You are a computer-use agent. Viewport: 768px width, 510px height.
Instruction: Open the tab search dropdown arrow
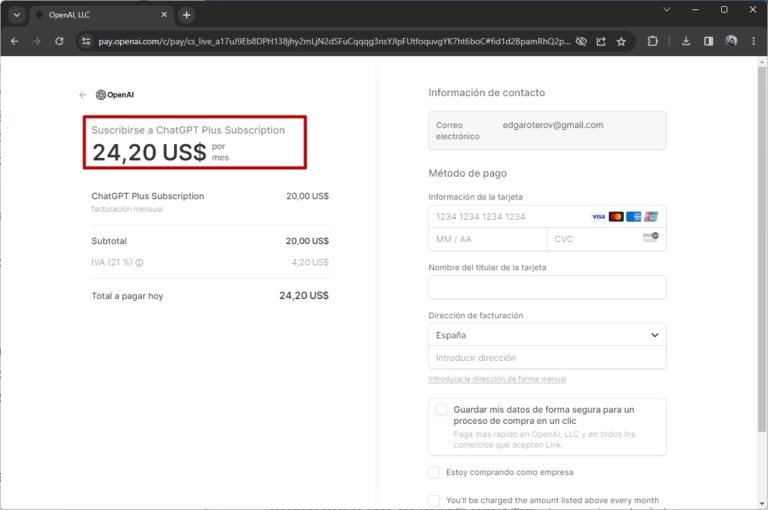[17, 15]
